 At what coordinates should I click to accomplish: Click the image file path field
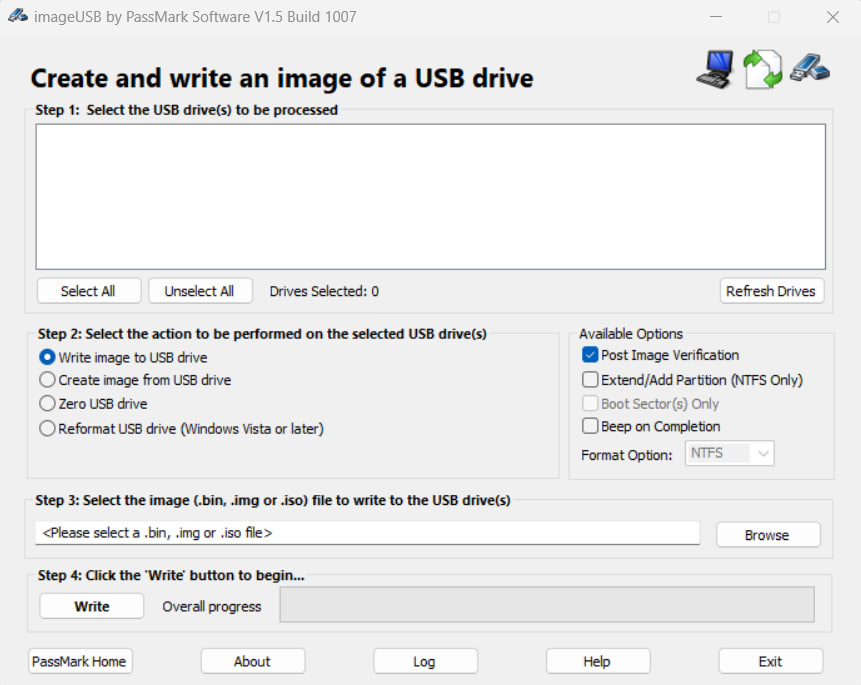coord(367,533)
